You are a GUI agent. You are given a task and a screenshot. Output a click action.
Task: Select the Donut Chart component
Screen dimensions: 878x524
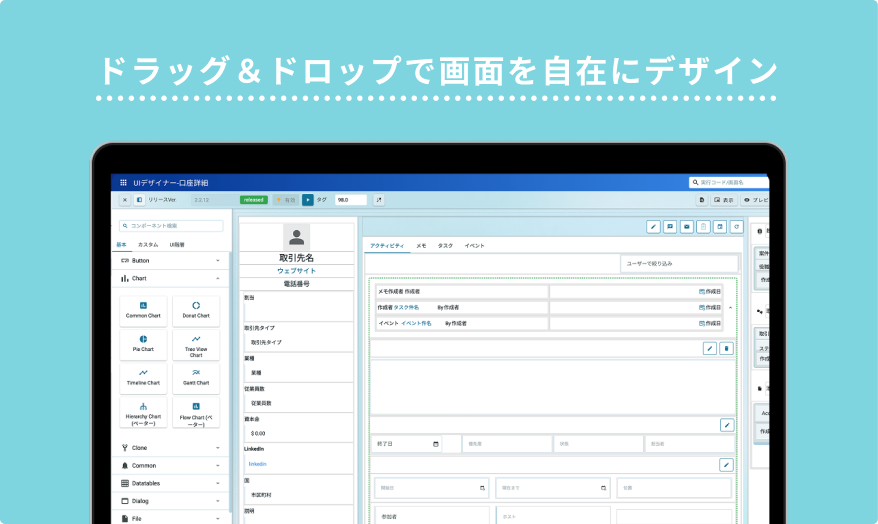coord(196,311)
